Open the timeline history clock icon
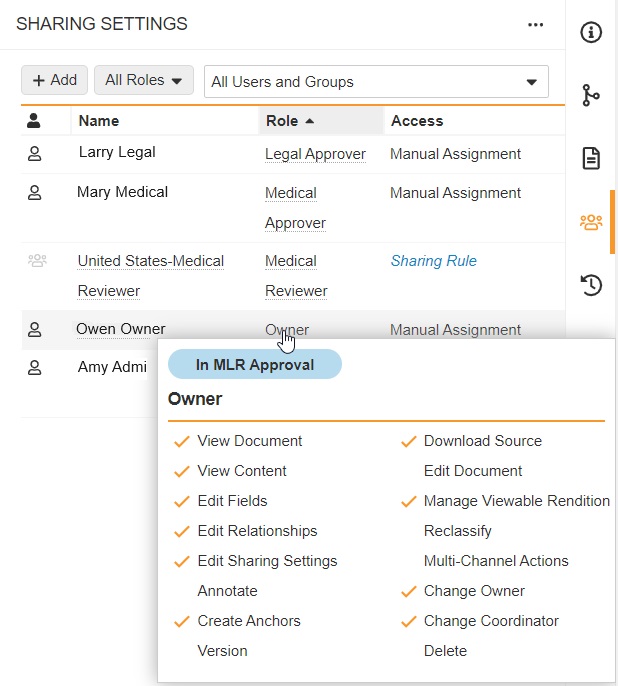The width and height of the screenshot is (618, 686). click(x=591, y=286)
